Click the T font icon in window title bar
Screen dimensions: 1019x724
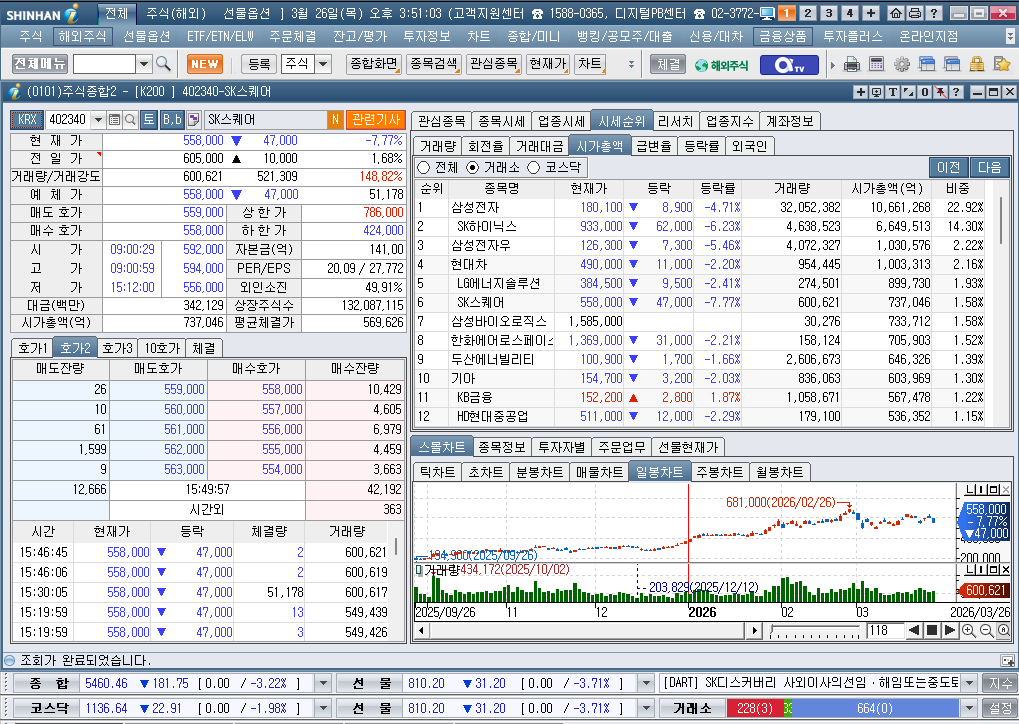coord(893,92)
